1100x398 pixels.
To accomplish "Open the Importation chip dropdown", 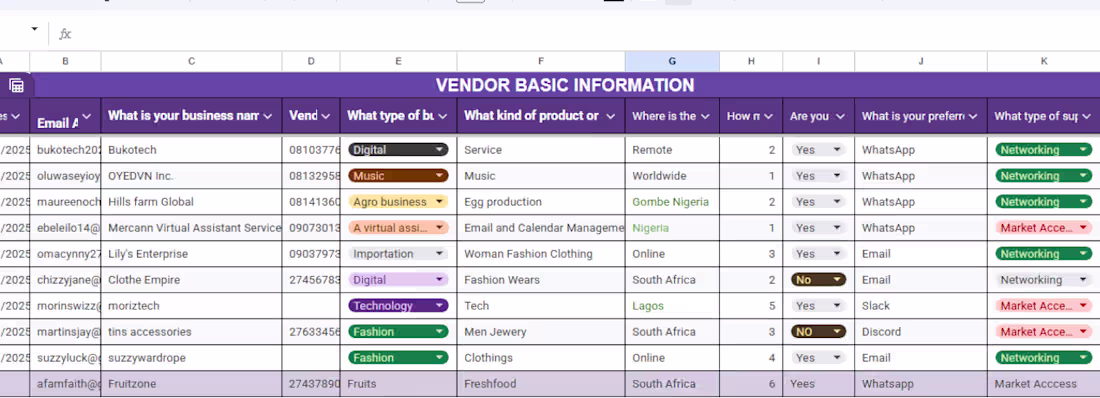I will [x=398, y=254].
